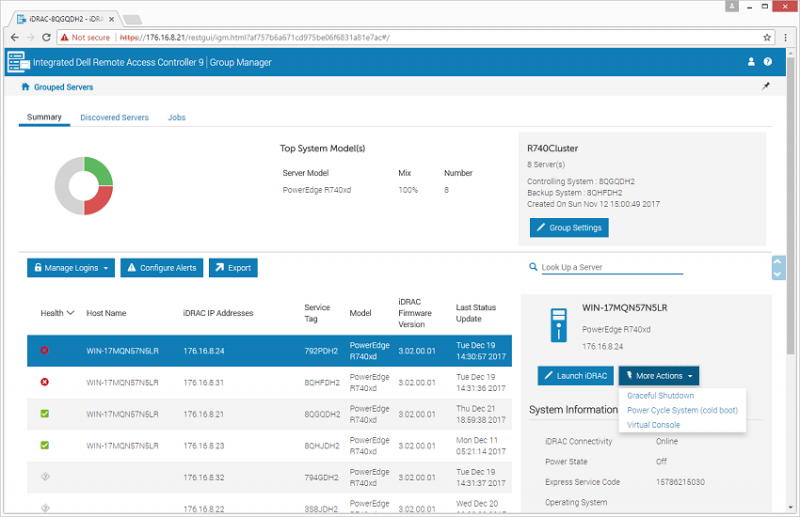This screenshot has width=800, height=517.
Task: Click the Group Settings button
Action: (x=568, y=228)
